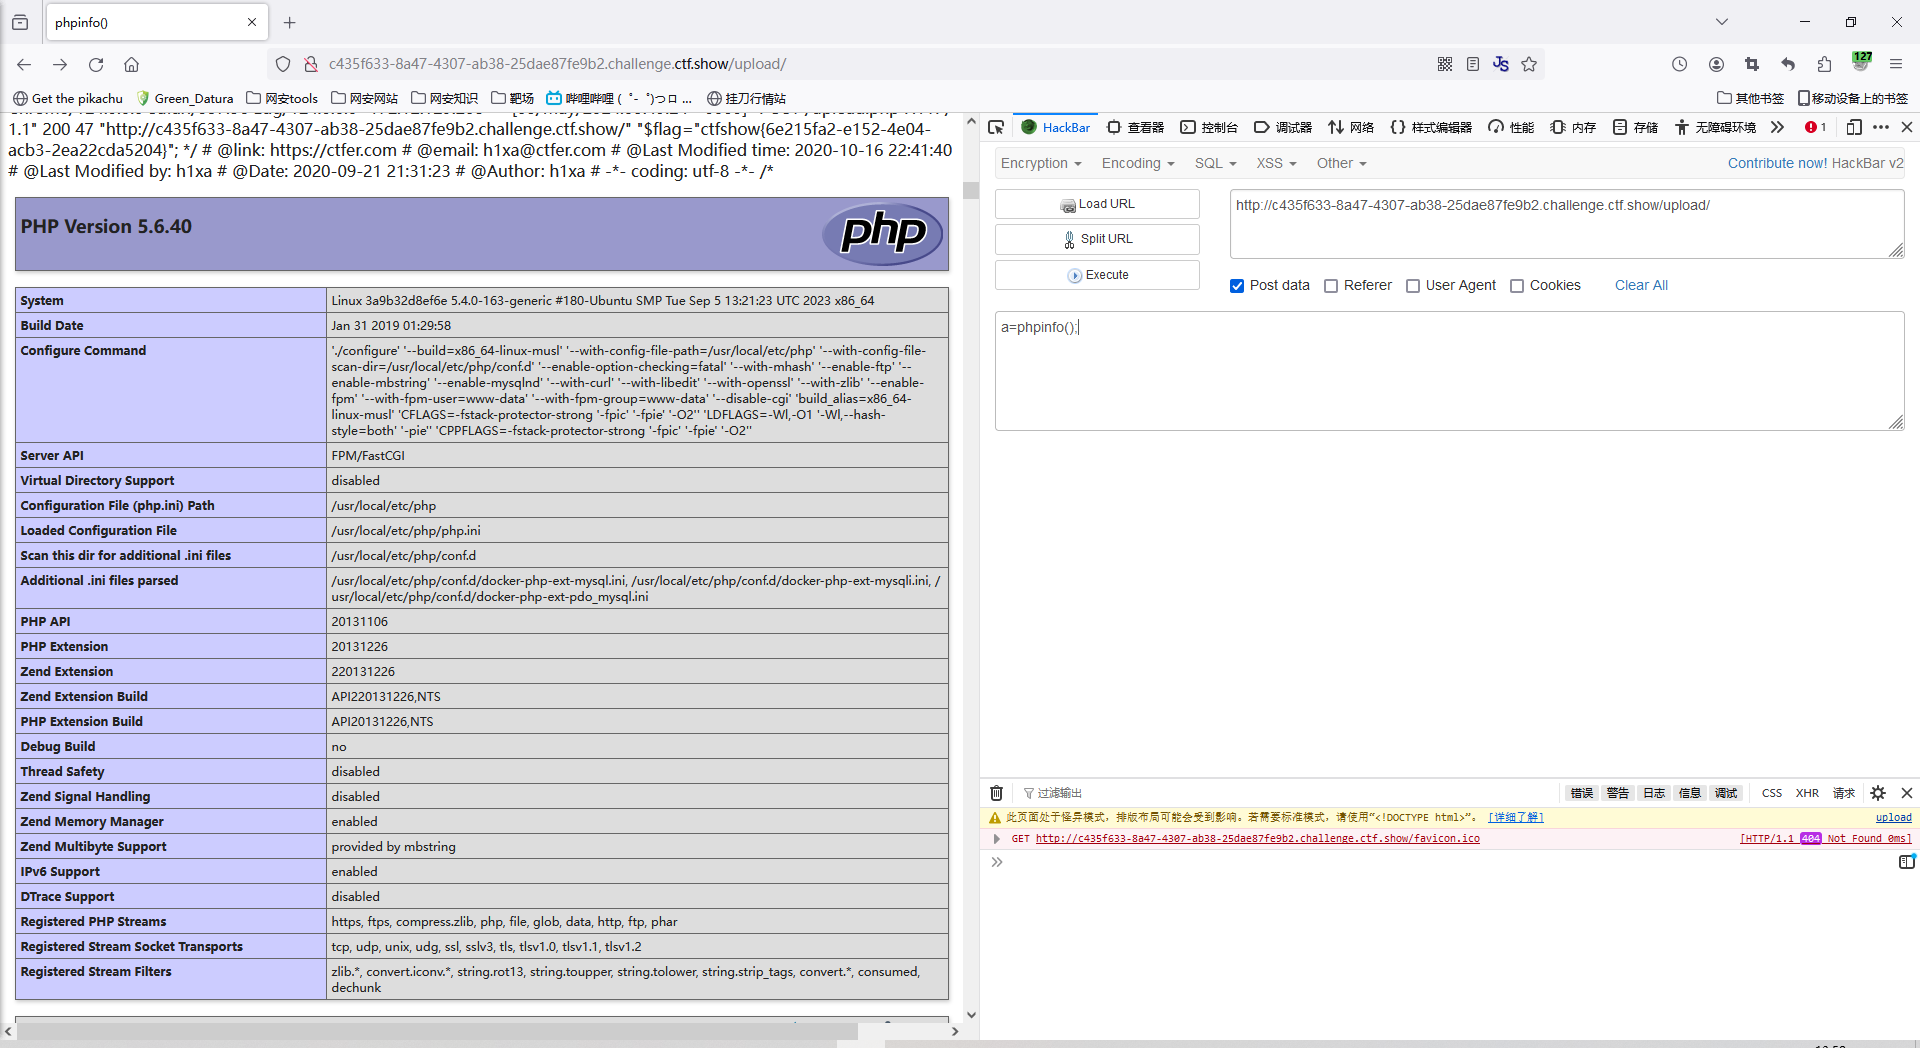Viewport: 1920px width, 1048px height.
Task: Open the Contribute now! link
Action: coord(1777,163)
